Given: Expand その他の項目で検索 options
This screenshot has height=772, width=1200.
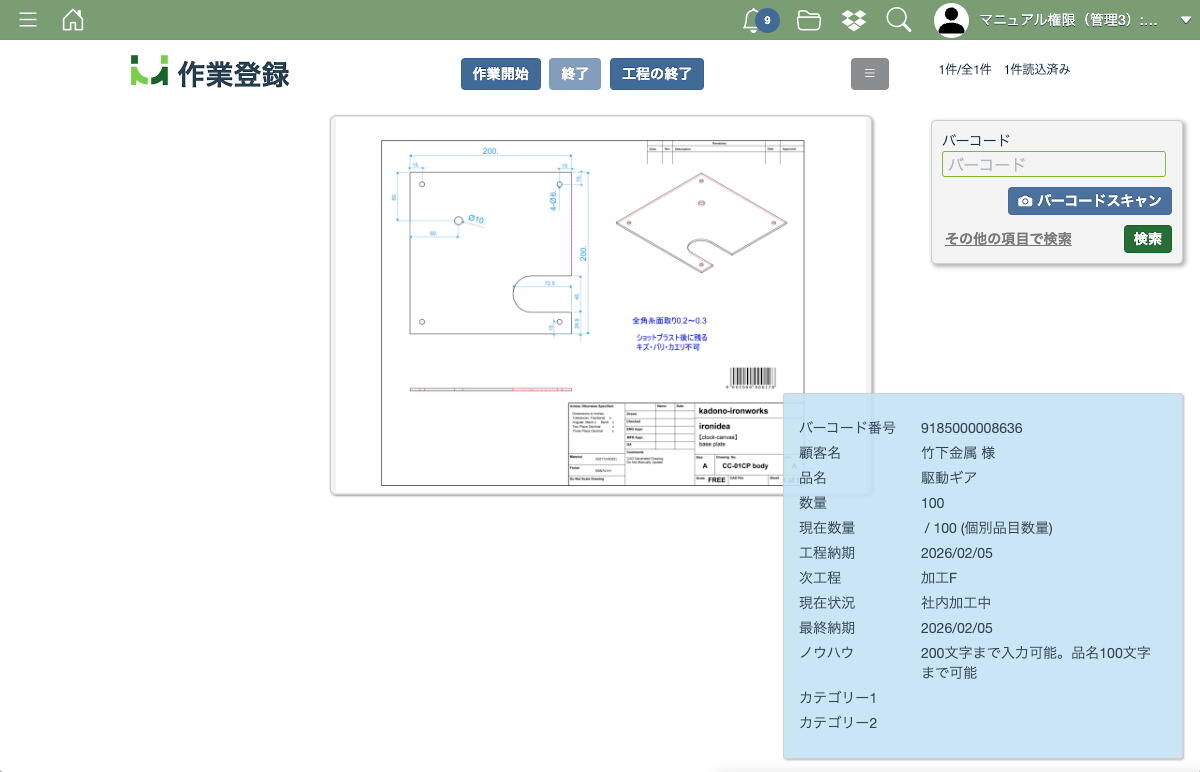Looking at the screenshot, I should [1008, 239].
